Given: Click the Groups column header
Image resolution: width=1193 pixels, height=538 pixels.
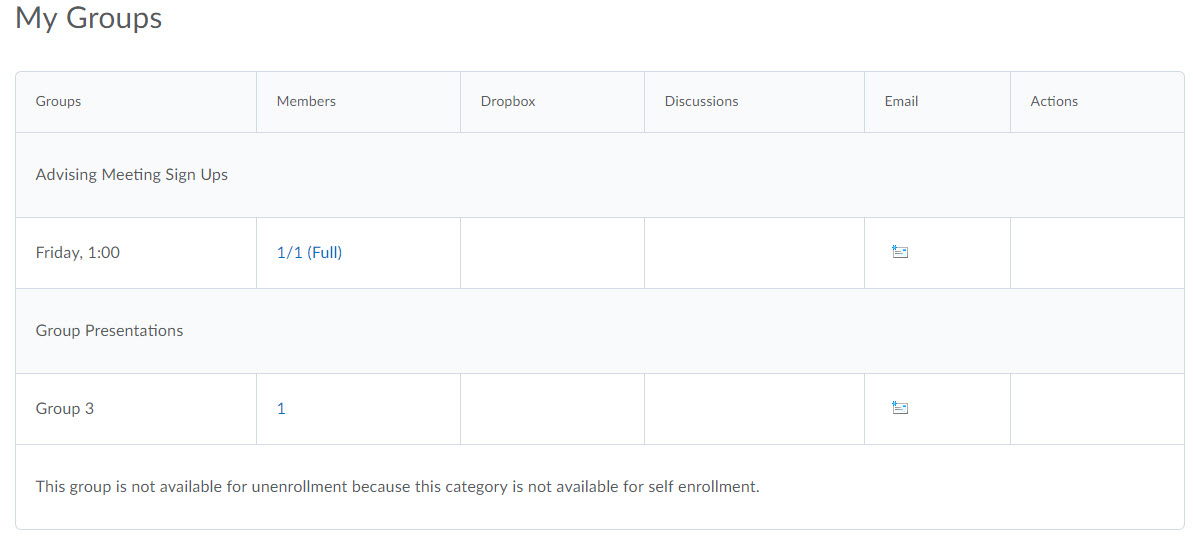Looking at the screenshot, I should point(59,101).
